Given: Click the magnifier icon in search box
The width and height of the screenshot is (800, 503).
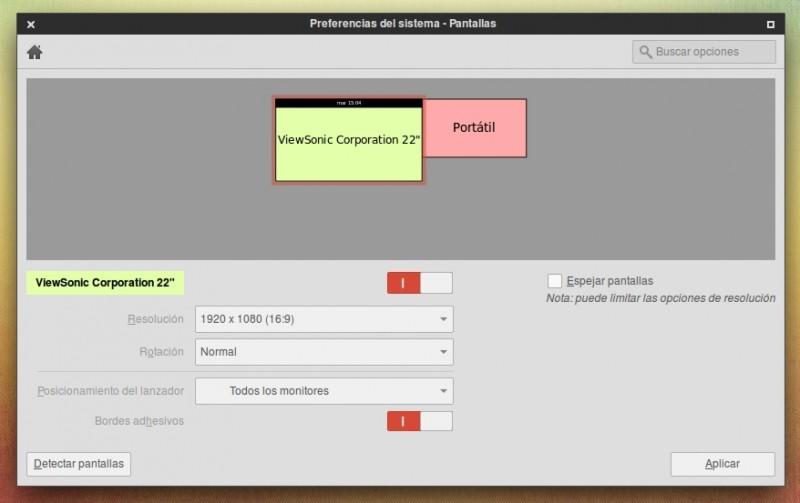Looking at the screenshot, I should click(x=646, y=52).
